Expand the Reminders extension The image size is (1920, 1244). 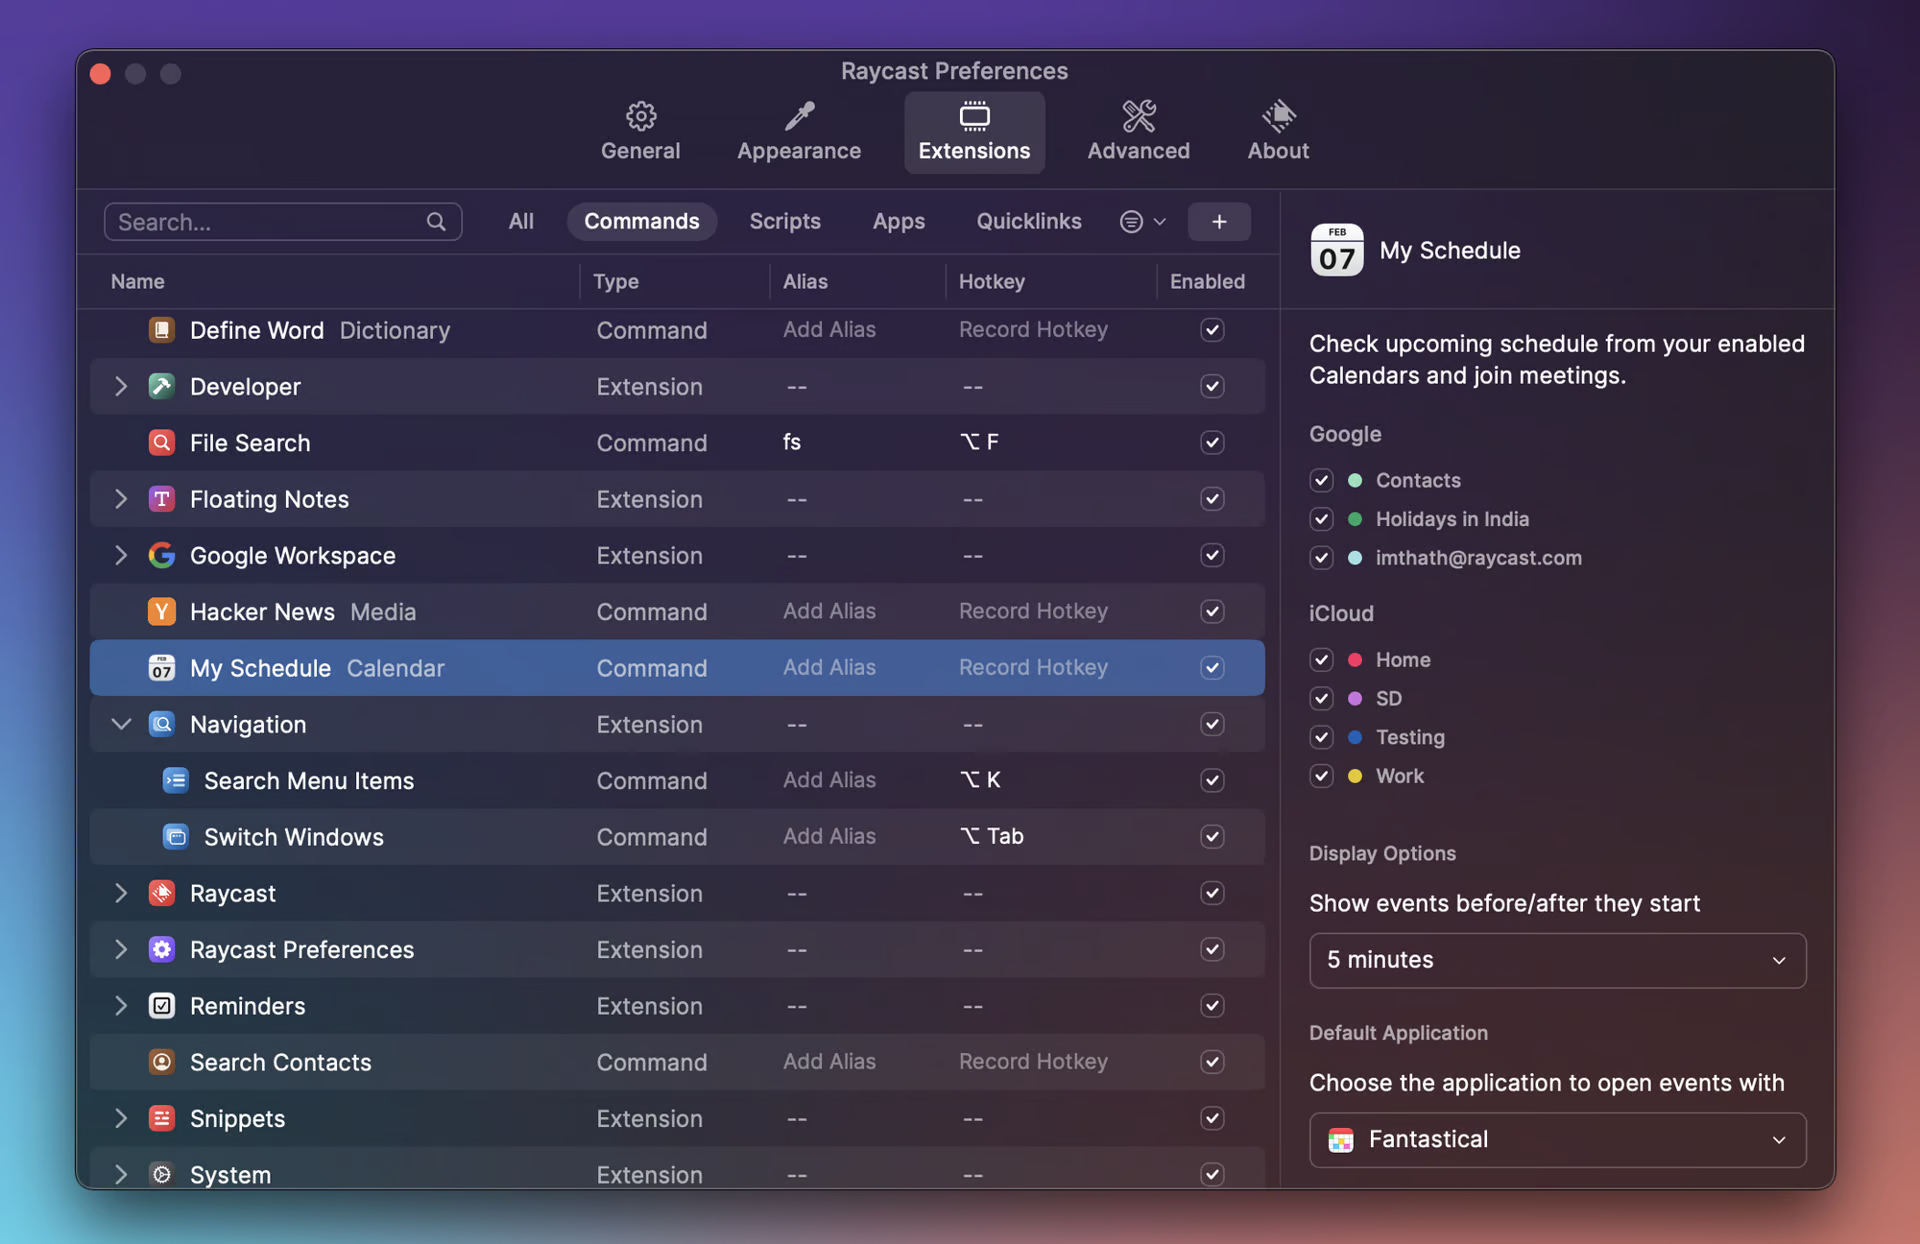[x=121, y=1006]
